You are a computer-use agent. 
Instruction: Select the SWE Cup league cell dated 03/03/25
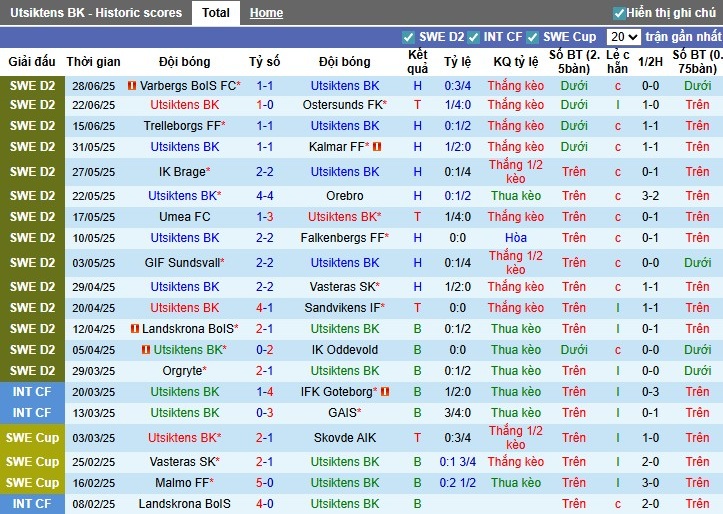32,438
